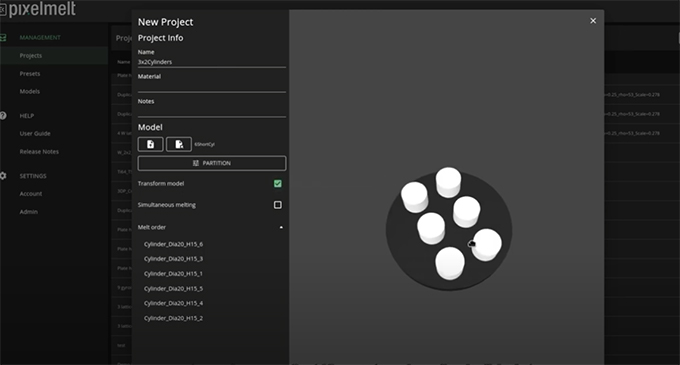
Task: Select Cylinder_Dia20_H15_6 in melt order
Action: 173,244
